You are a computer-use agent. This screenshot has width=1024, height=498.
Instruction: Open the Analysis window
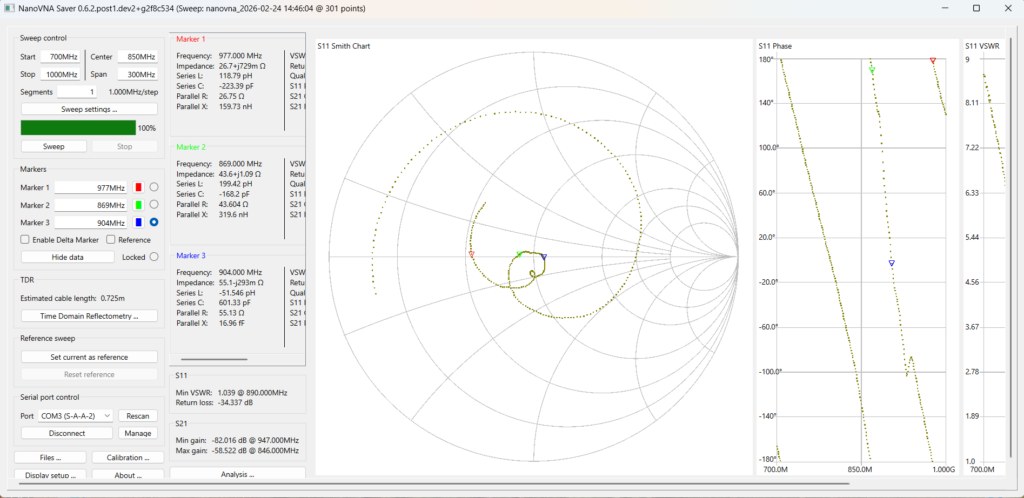[237, 474]
